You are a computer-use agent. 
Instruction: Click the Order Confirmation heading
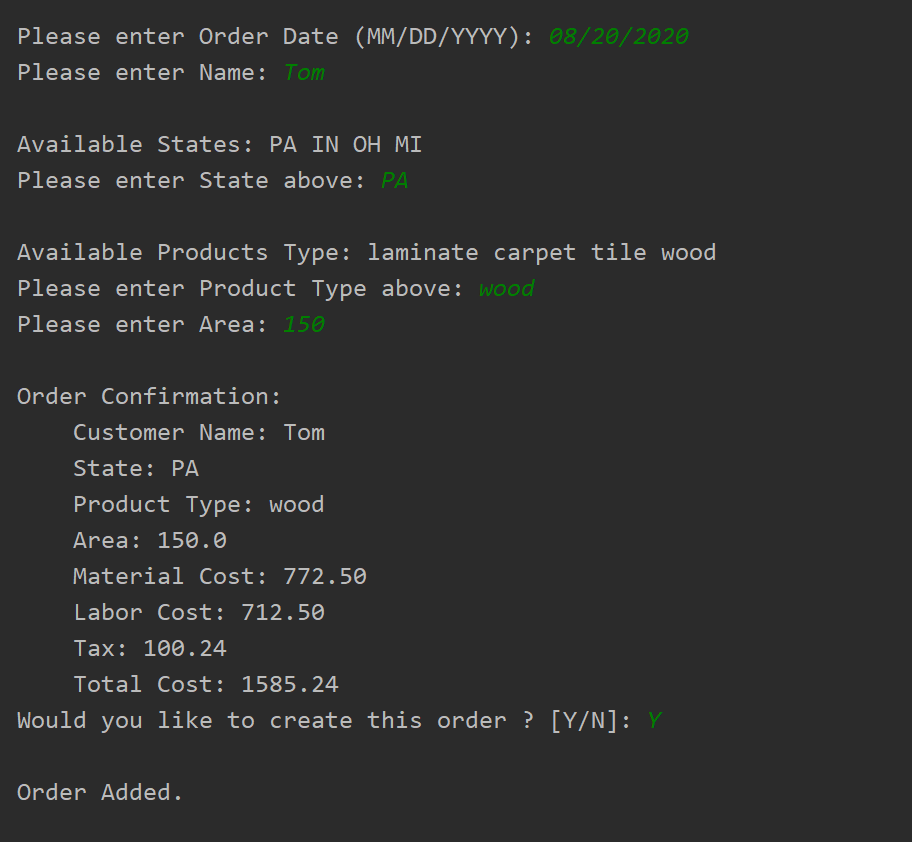(x=149, y=397)
